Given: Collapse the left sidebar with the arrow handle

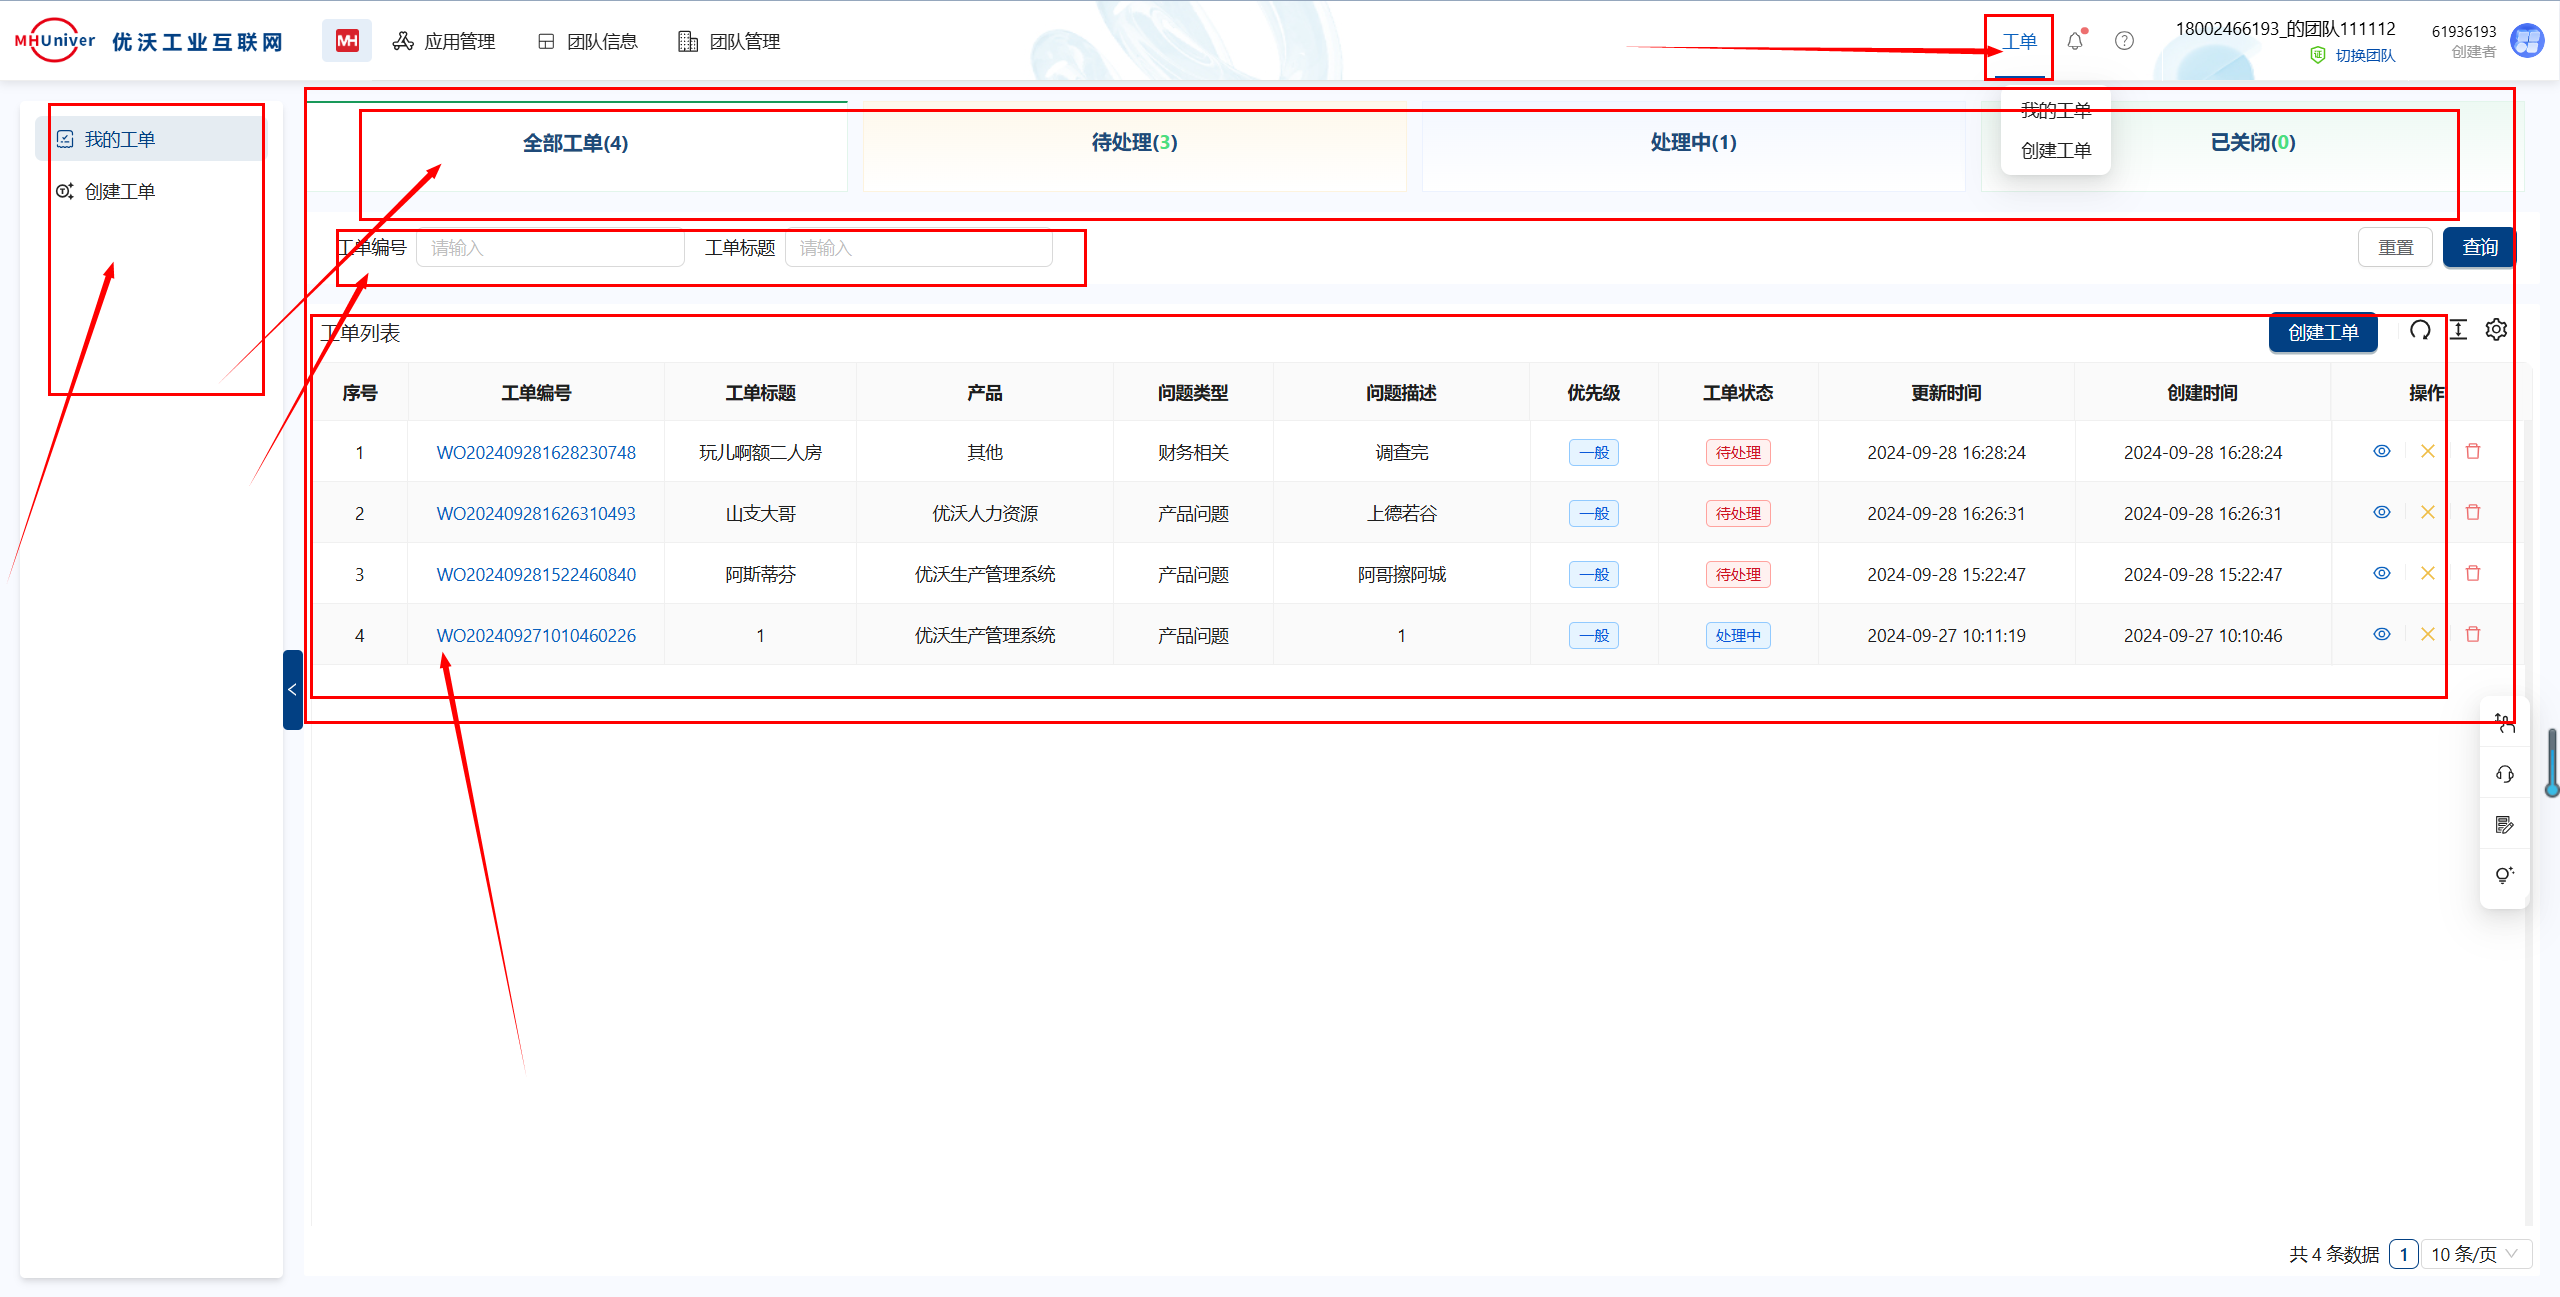Looking at the screenshot, I should pyautogui.click(x=292, y=690).
